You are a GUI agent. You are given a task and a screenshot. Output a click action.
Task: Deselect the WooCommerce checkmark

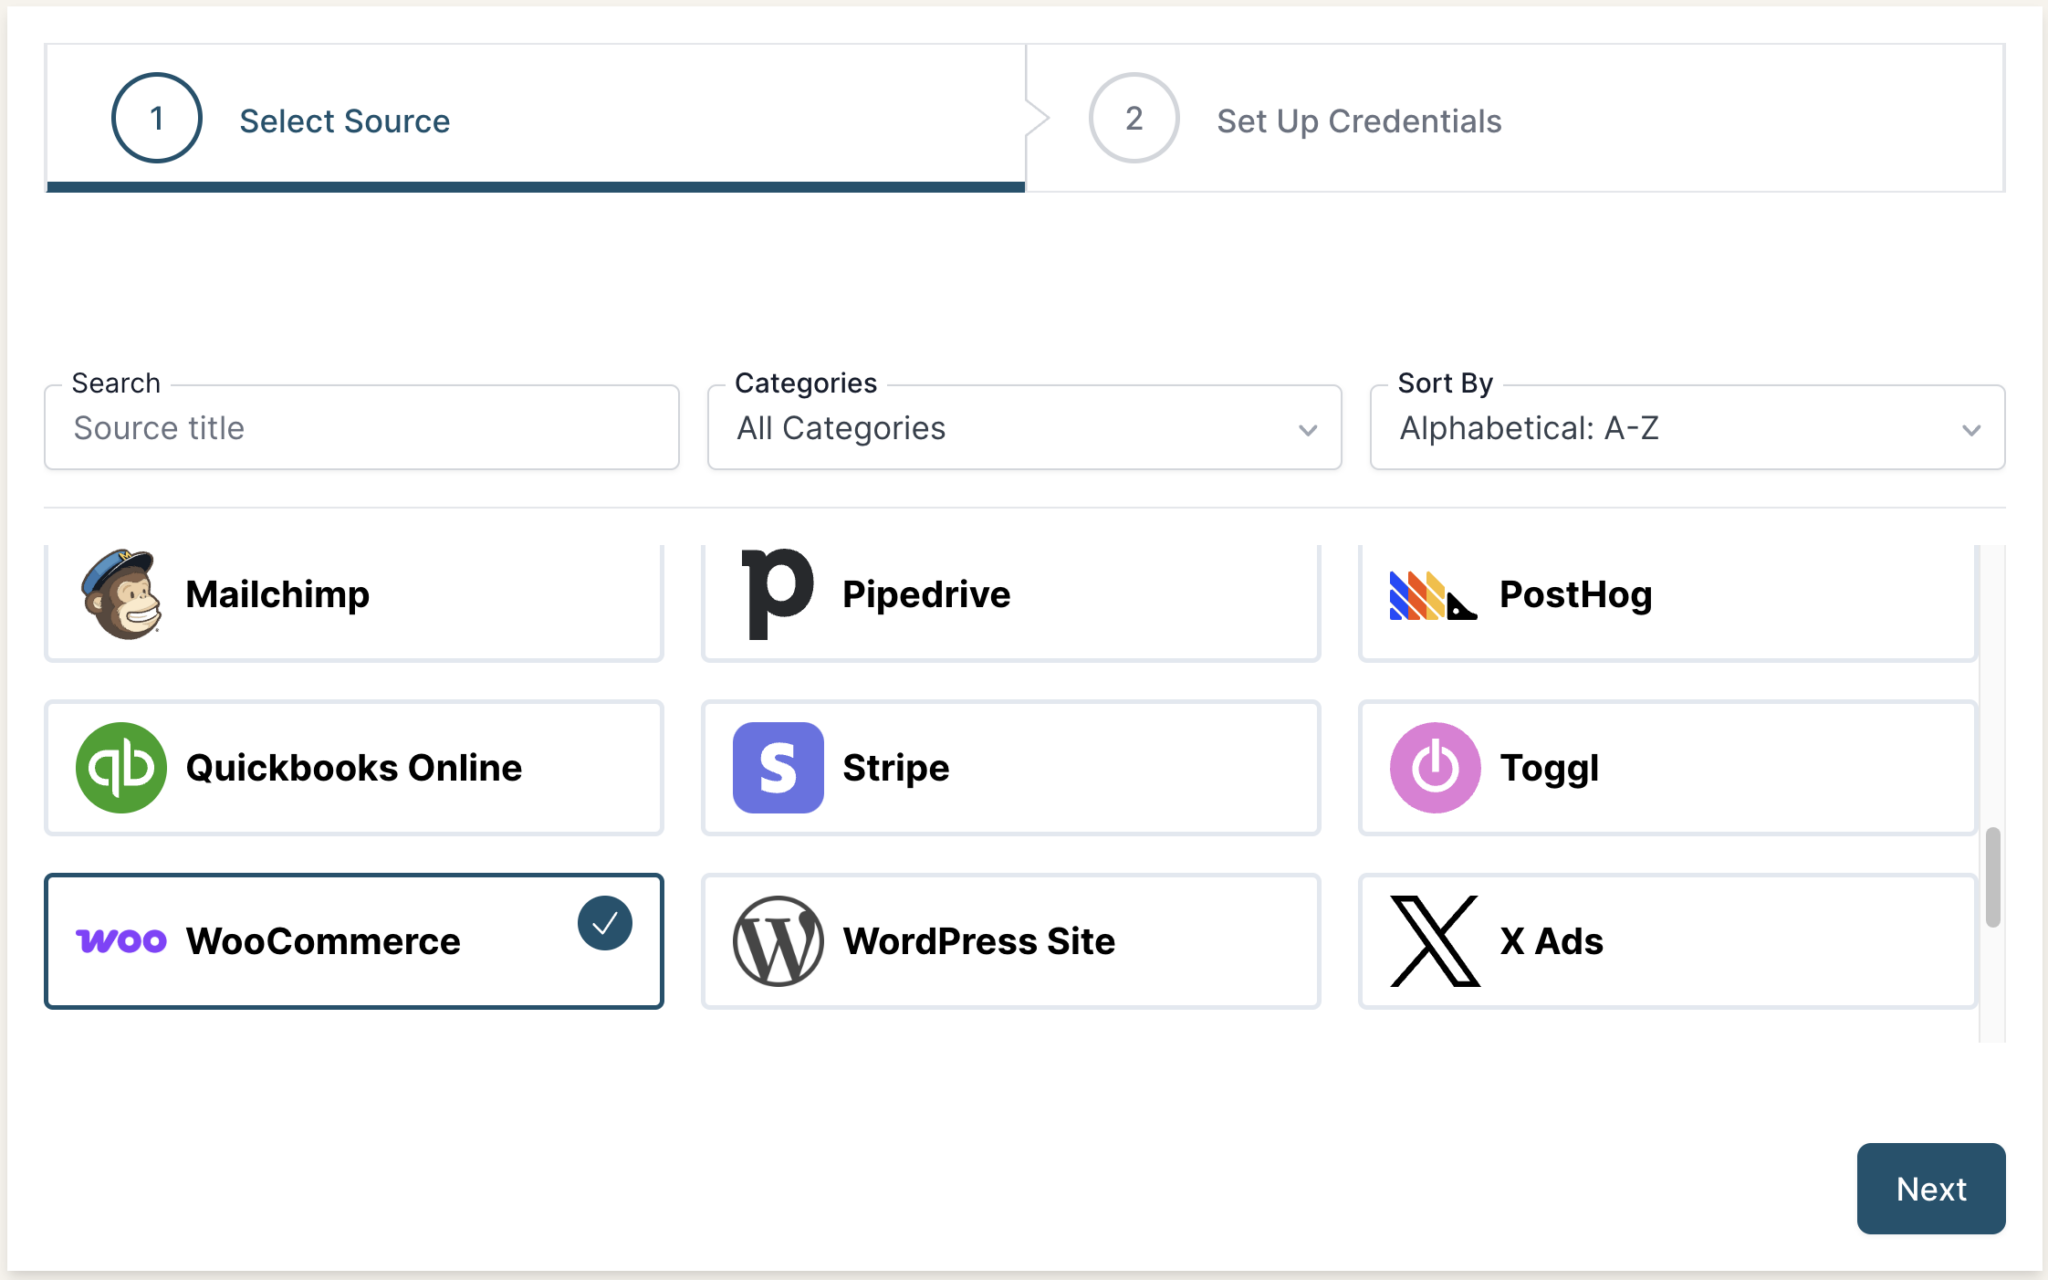pyautogui.click(x=603, y=924)
